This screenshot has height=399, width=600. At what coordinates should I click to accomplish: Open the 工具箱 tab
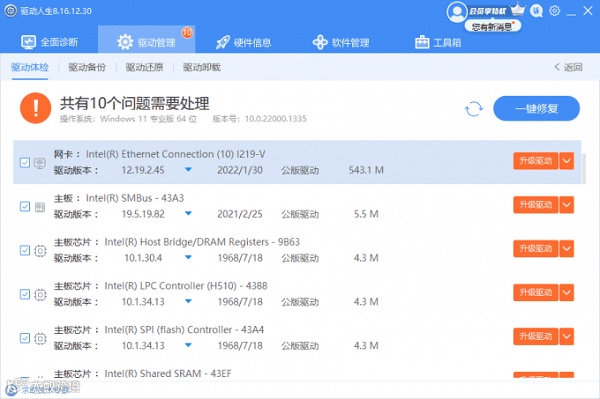(x=438, y=42)
